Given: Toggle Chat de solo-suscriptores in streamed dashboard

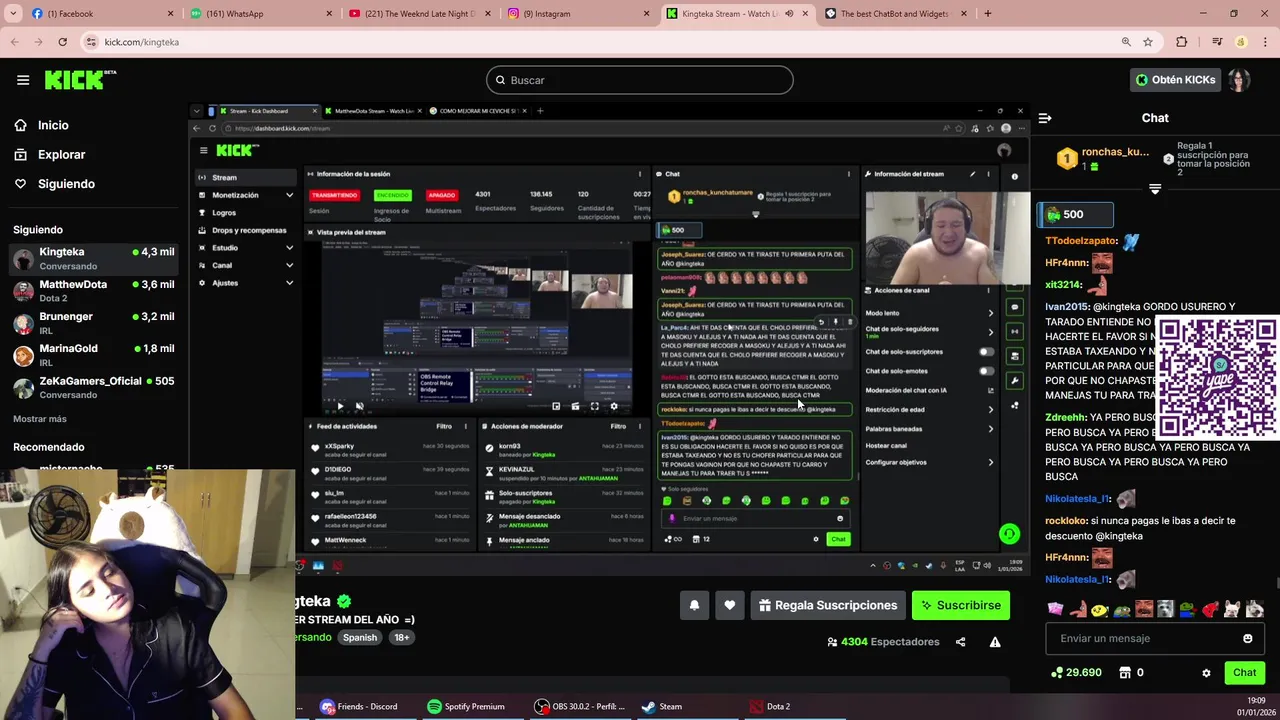Looking at the screenshot, I should pyautogui.click(x=986, y=352).
